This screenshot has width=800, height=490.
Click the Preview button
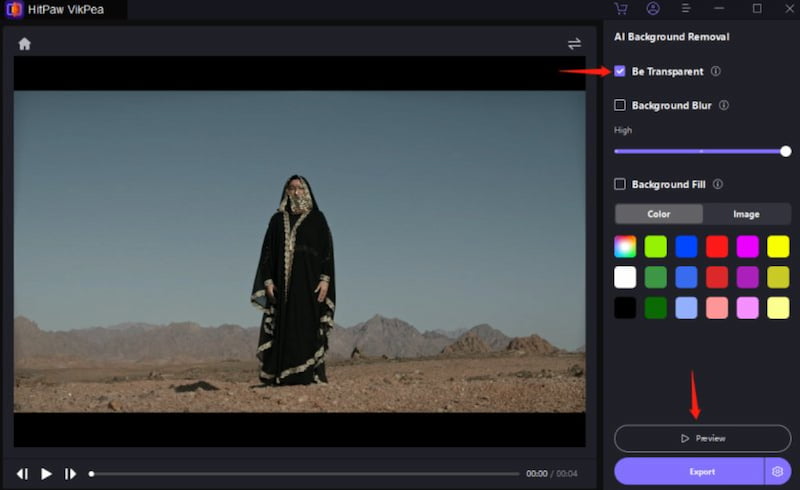[702, 438]
